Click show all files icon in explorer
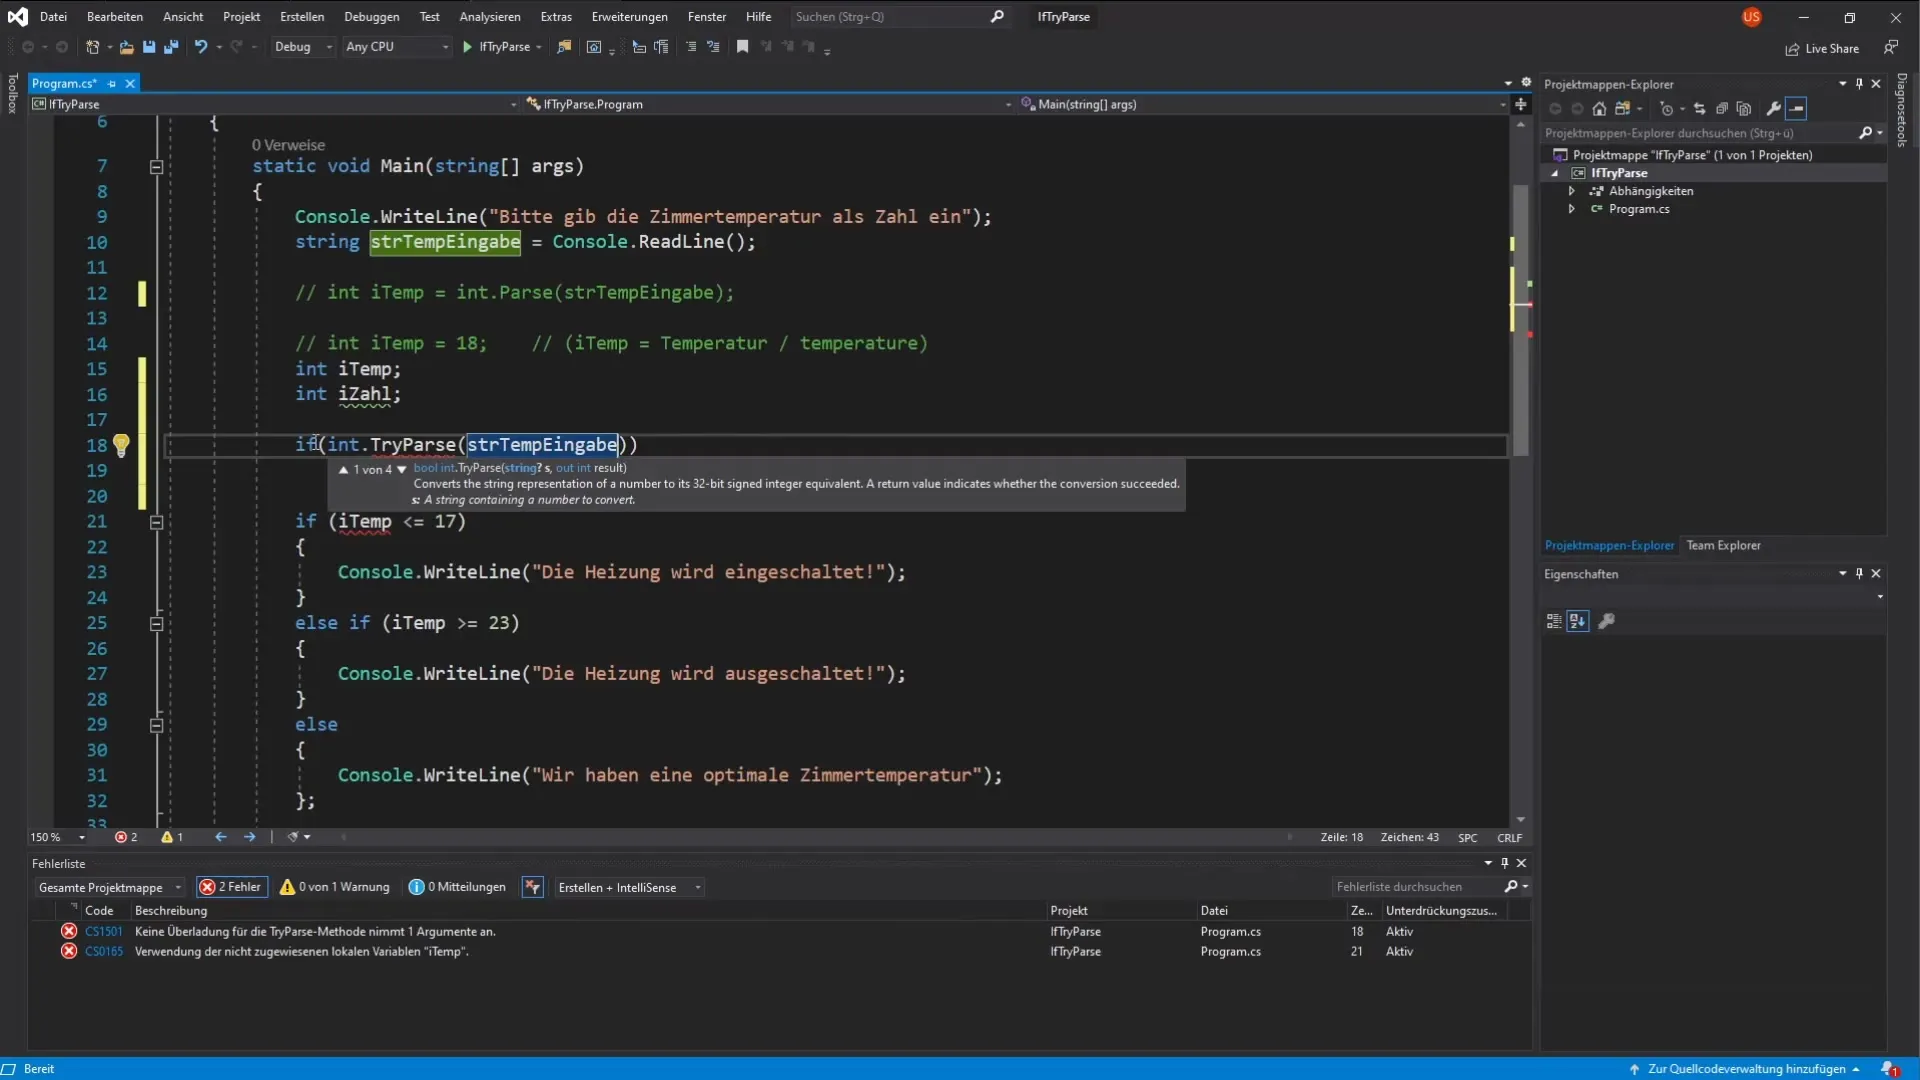The width and height of the screenshot is (1920, 1080). [x=1744, y=109]
